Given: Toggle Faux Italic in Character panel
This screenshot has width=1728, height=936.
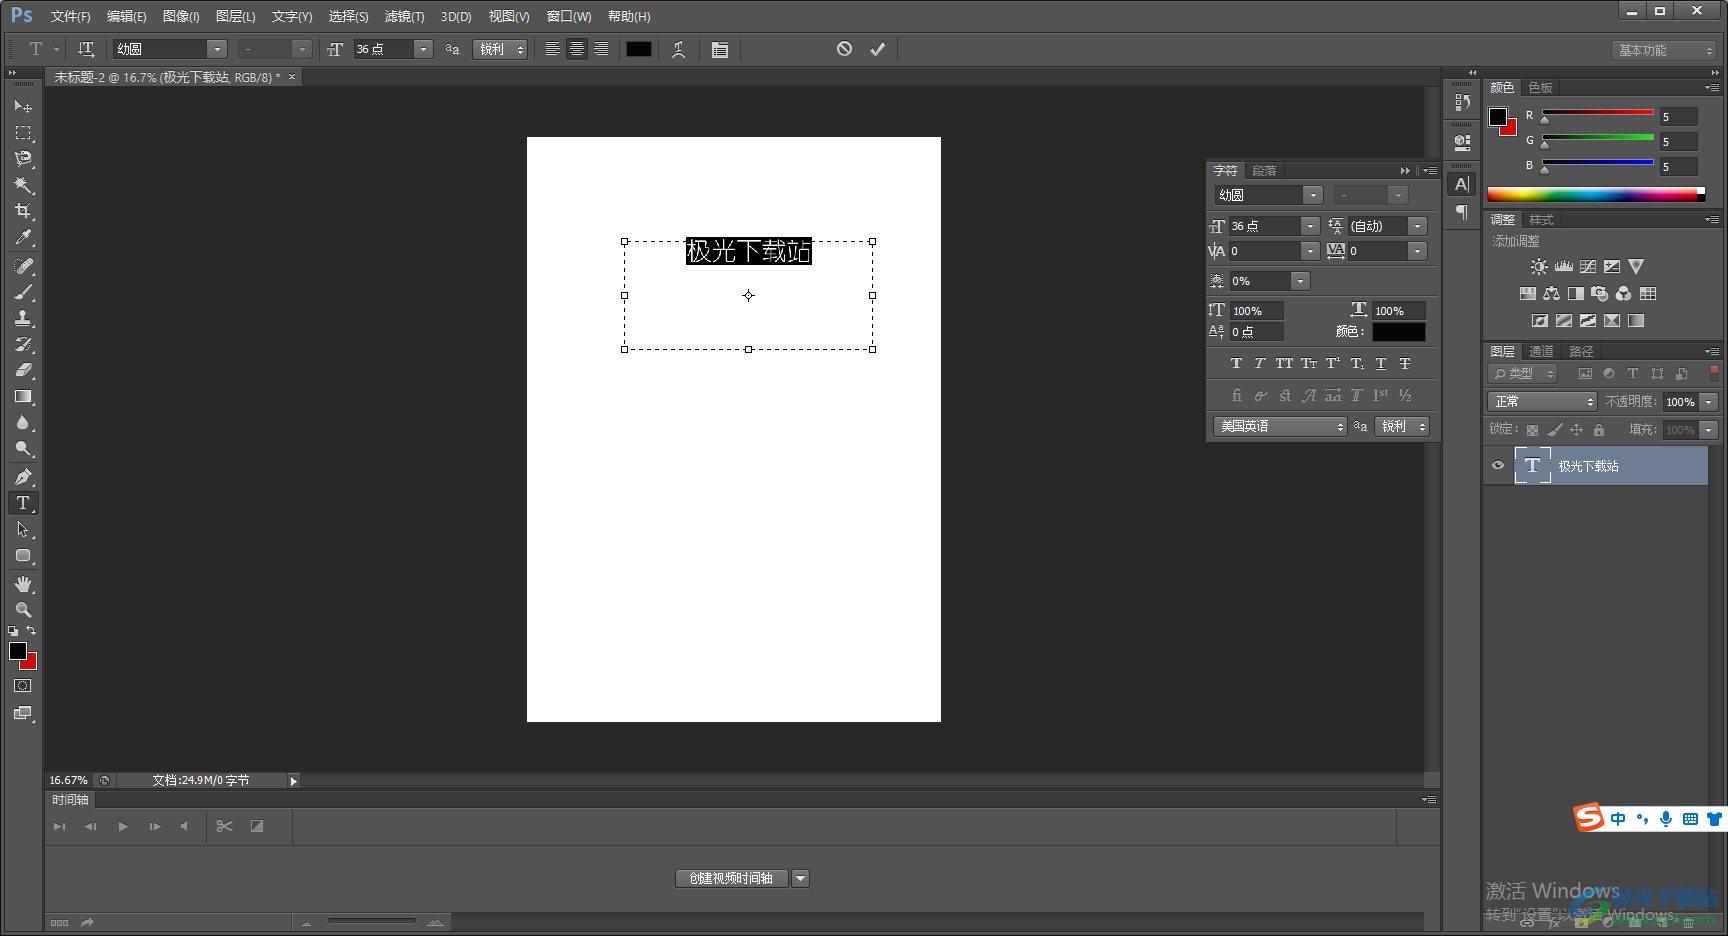Looking at the screenshot, I should pos(1259,363).
